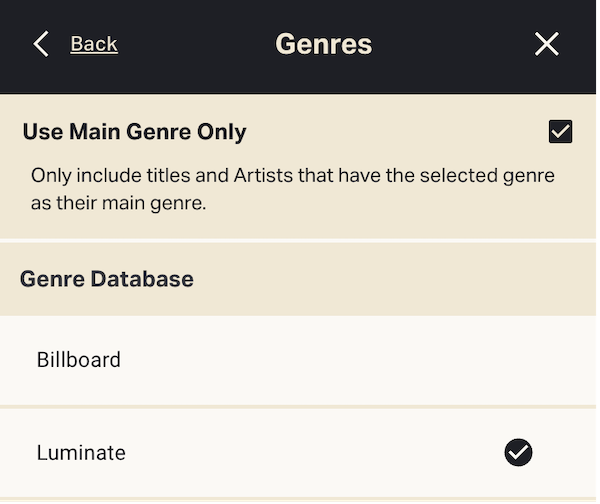Close the Genres panel with the X
The image size is (600, 504).
[x=547, y=44]
